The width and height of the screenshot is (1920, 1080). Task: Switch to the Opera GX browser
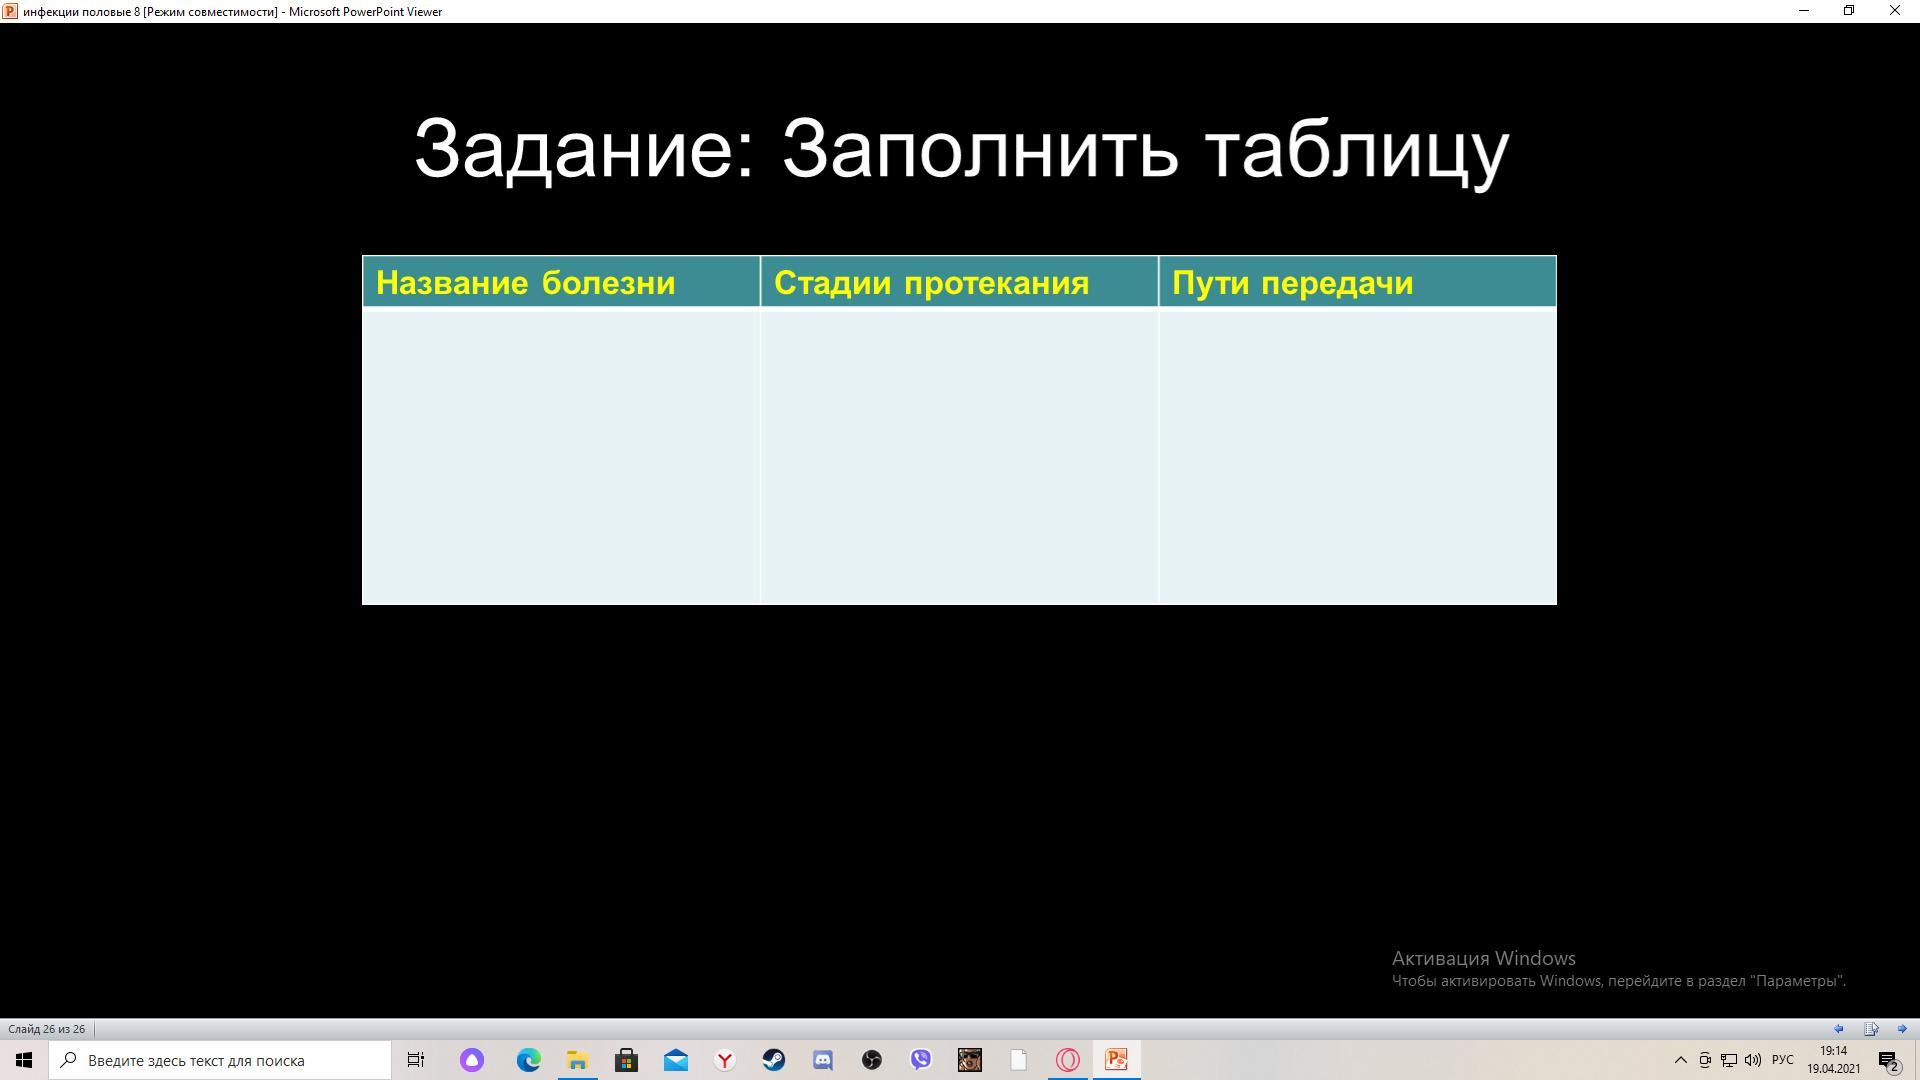[1068, 1060]
